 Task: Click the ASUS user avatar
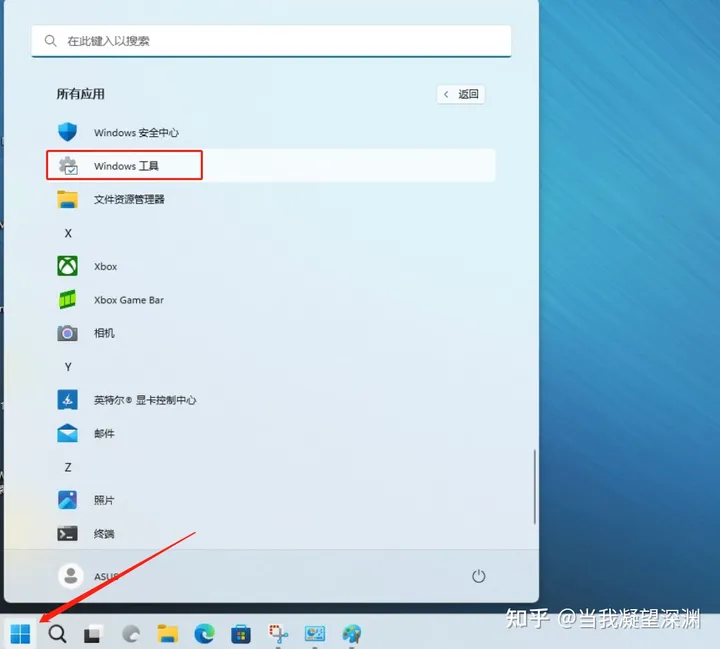tap(71, 576)
